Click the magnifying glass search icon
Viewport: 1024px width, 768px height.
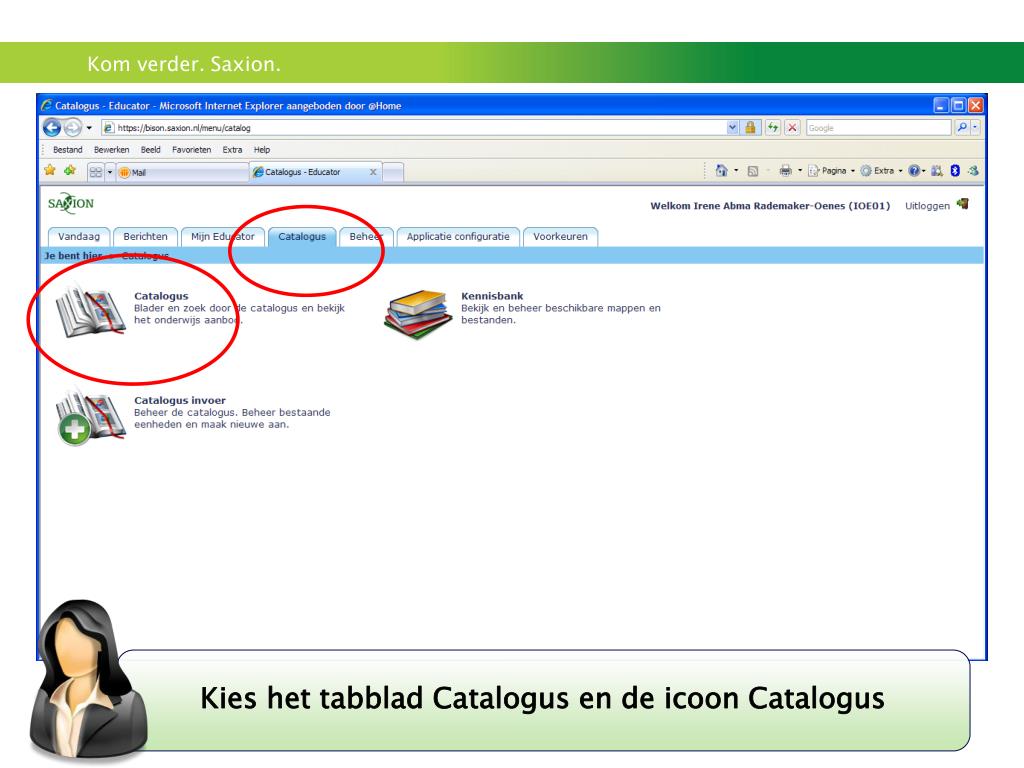click(x=961, y=128)
